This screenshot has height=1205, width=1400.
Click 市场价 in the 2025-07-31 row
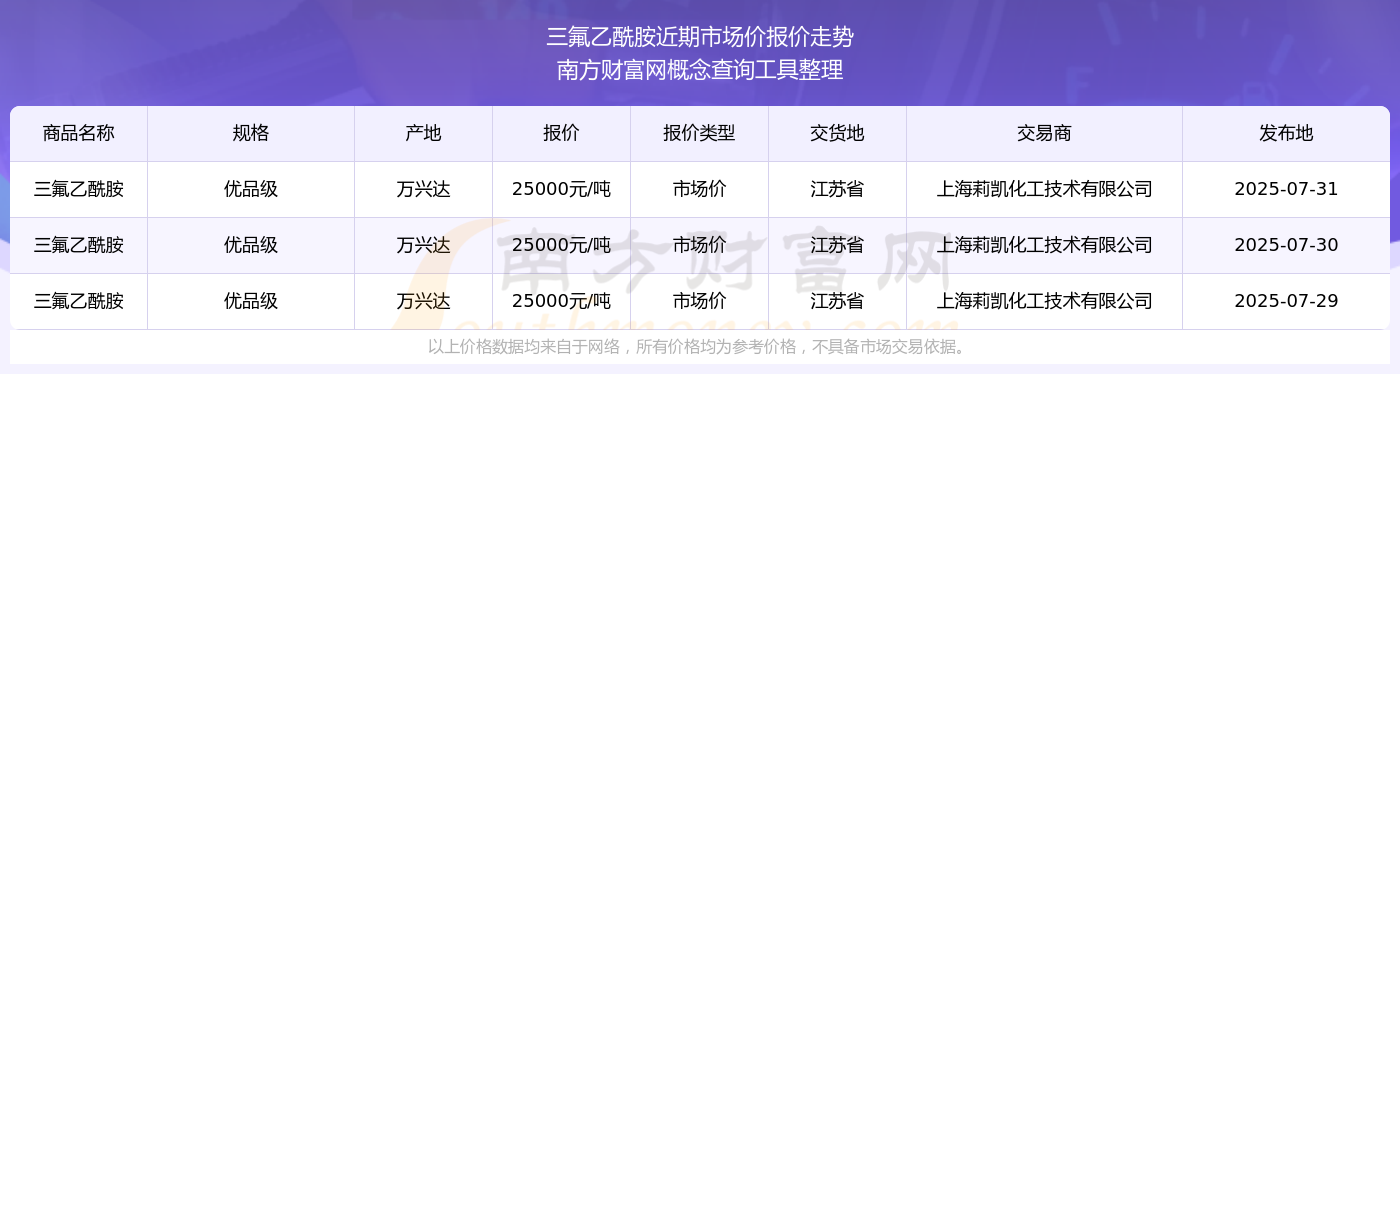(699, 189)
